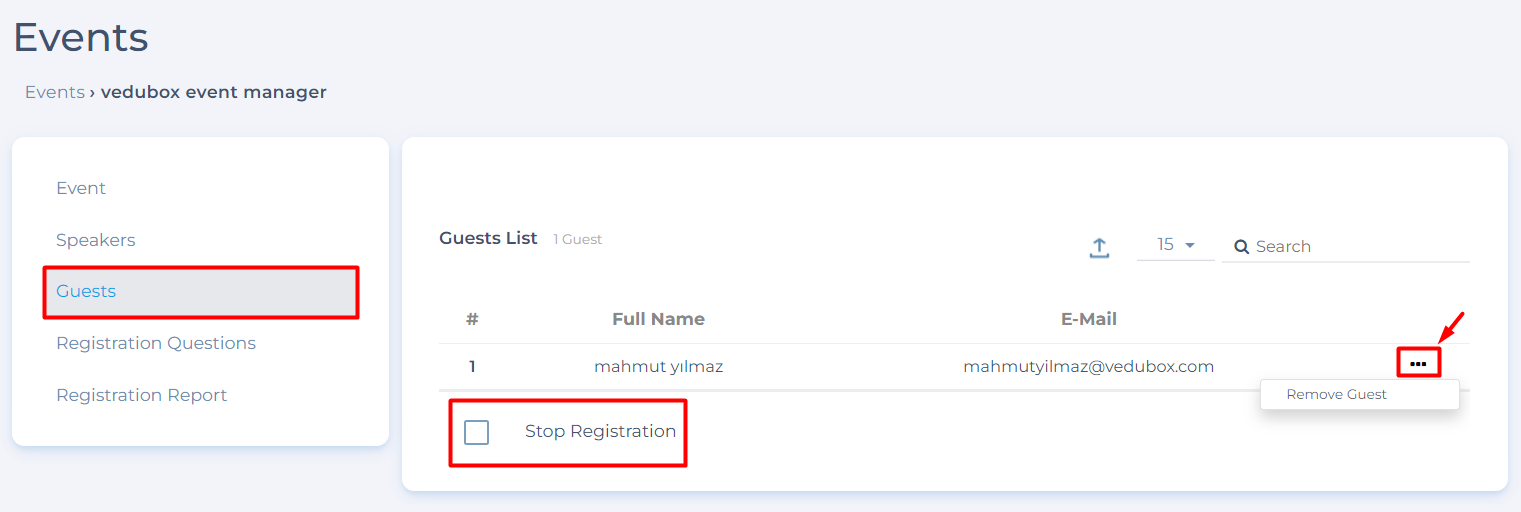Open the three-dot menu for mahmut yılmaz
The width and height of the screenshot is (1521, 512).
1418,364
